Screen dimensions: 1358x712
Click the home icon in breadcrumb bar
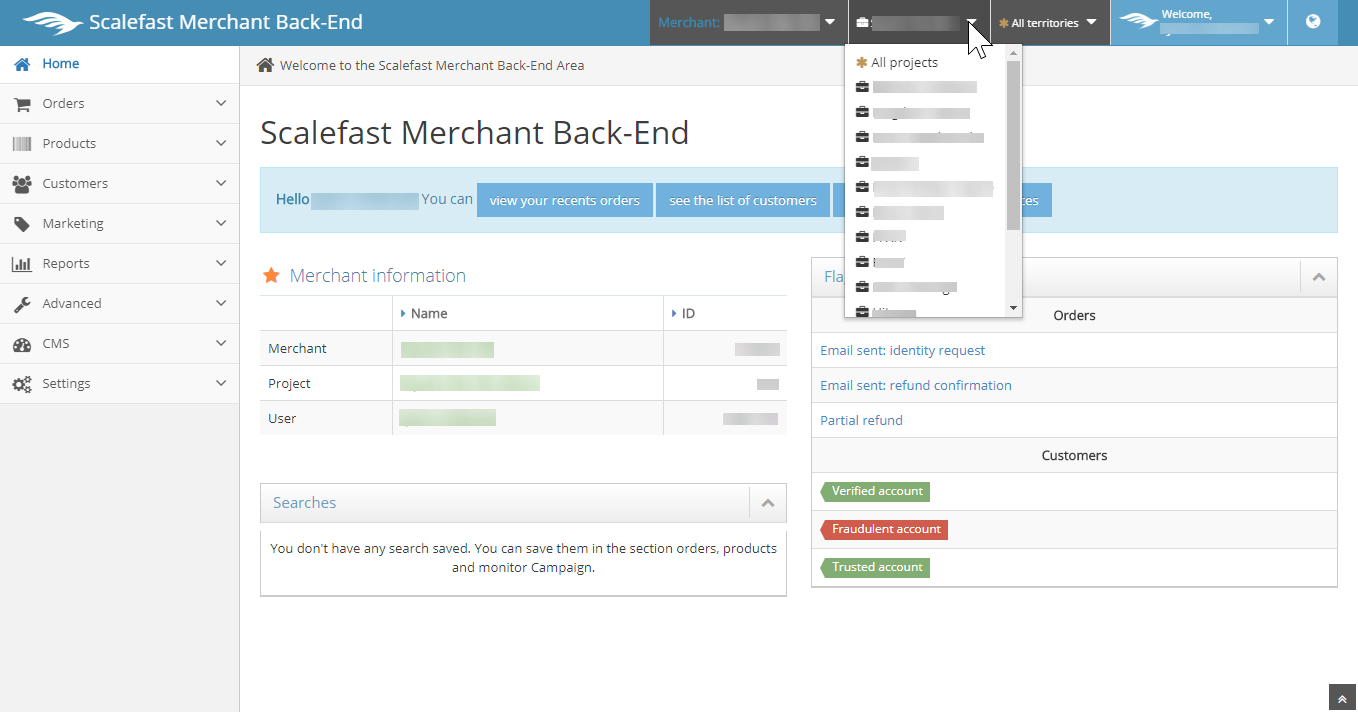[x=265, y=65]
